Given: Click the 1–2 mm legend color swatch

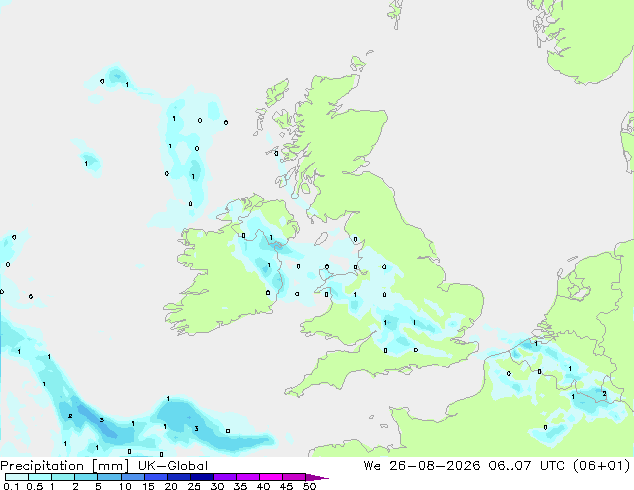Looking at the screenshot, I should click(63, 477).
